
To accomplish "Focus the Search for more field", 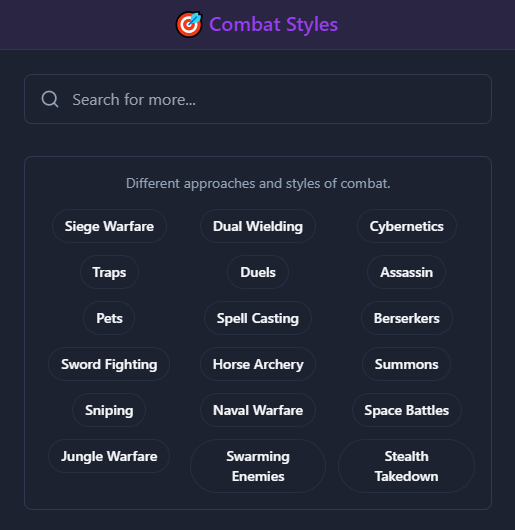I will tap(258, 99).
